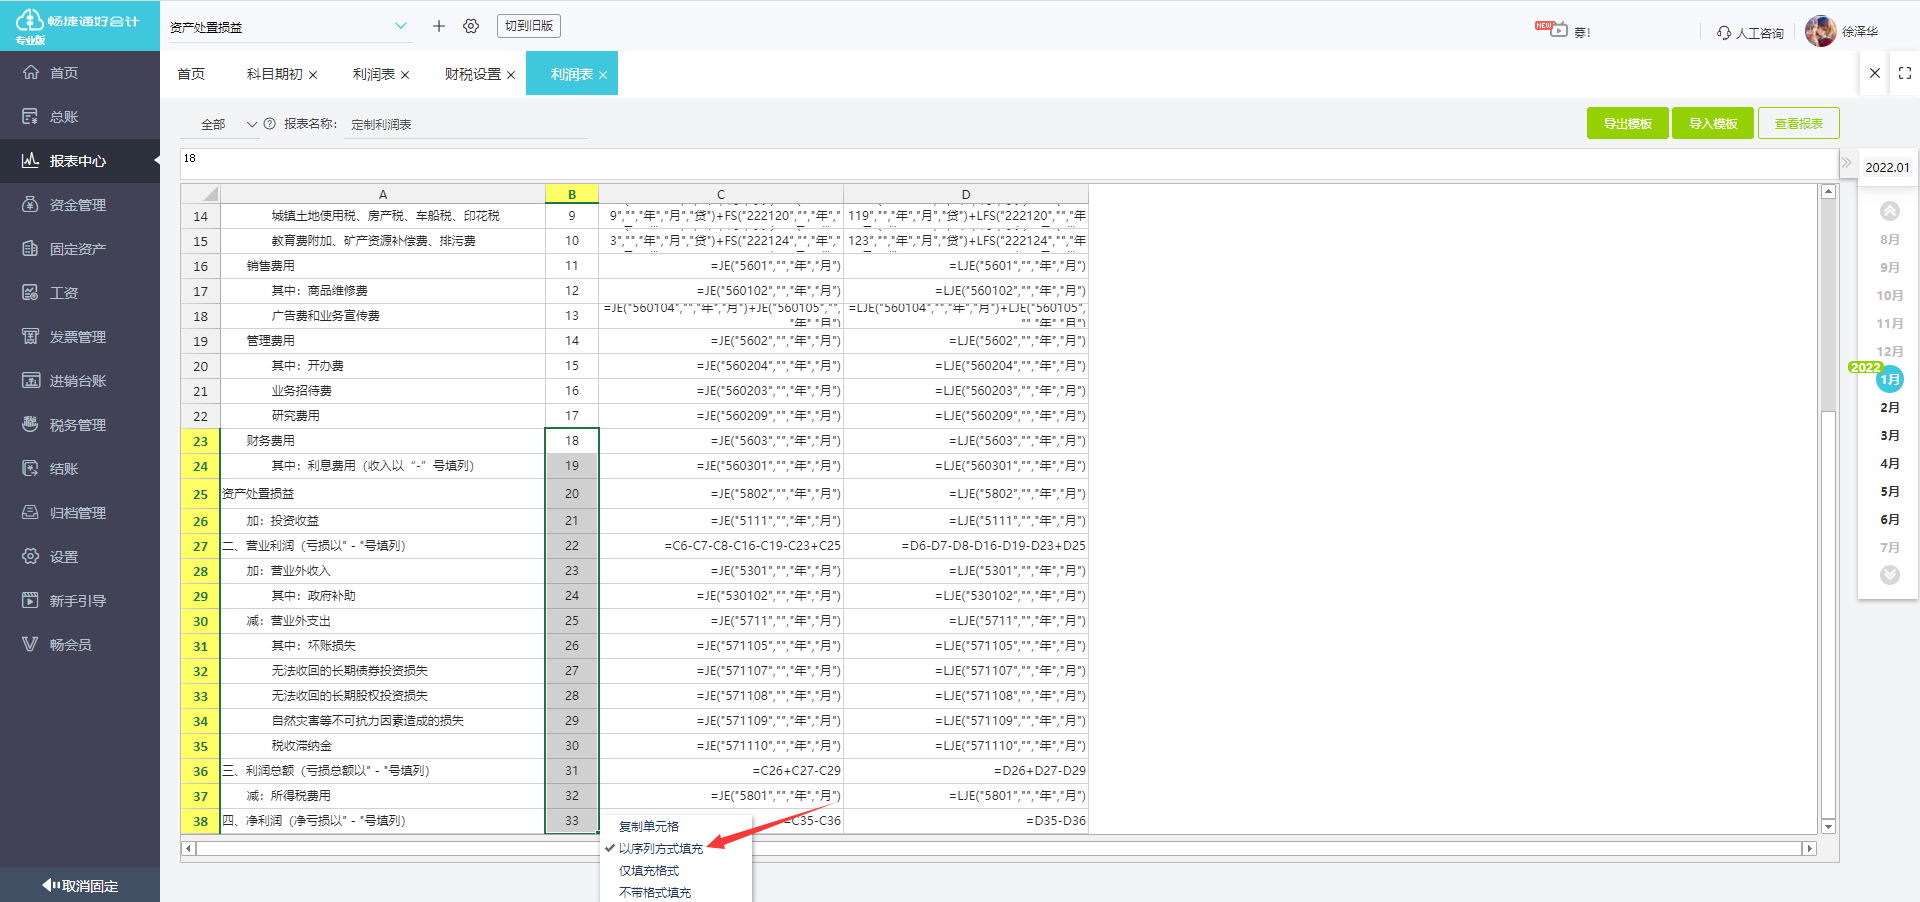Open the 报表中心 sidebar icon

[x=30, y=160]
